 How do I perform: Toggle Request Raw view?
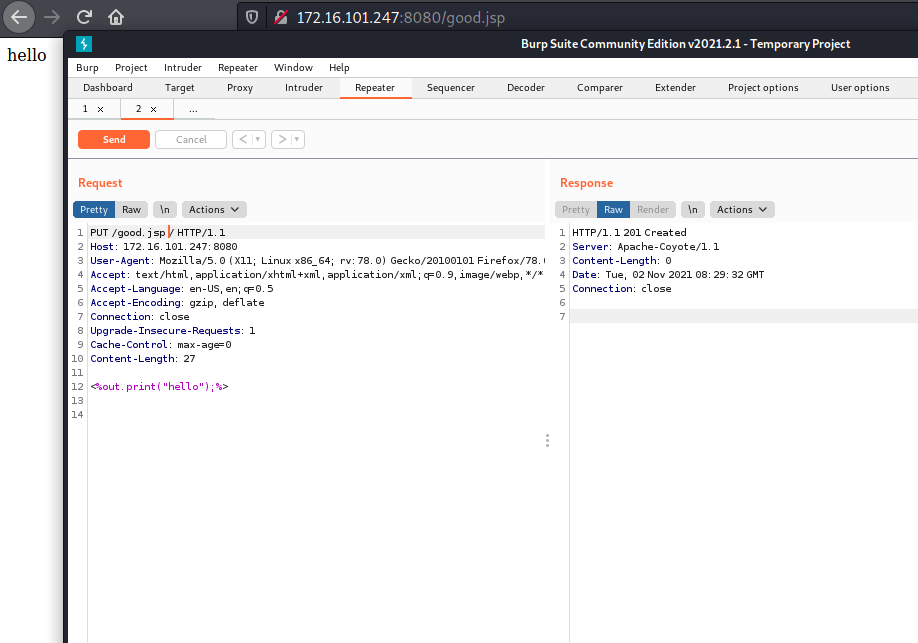tap(131, 210)
